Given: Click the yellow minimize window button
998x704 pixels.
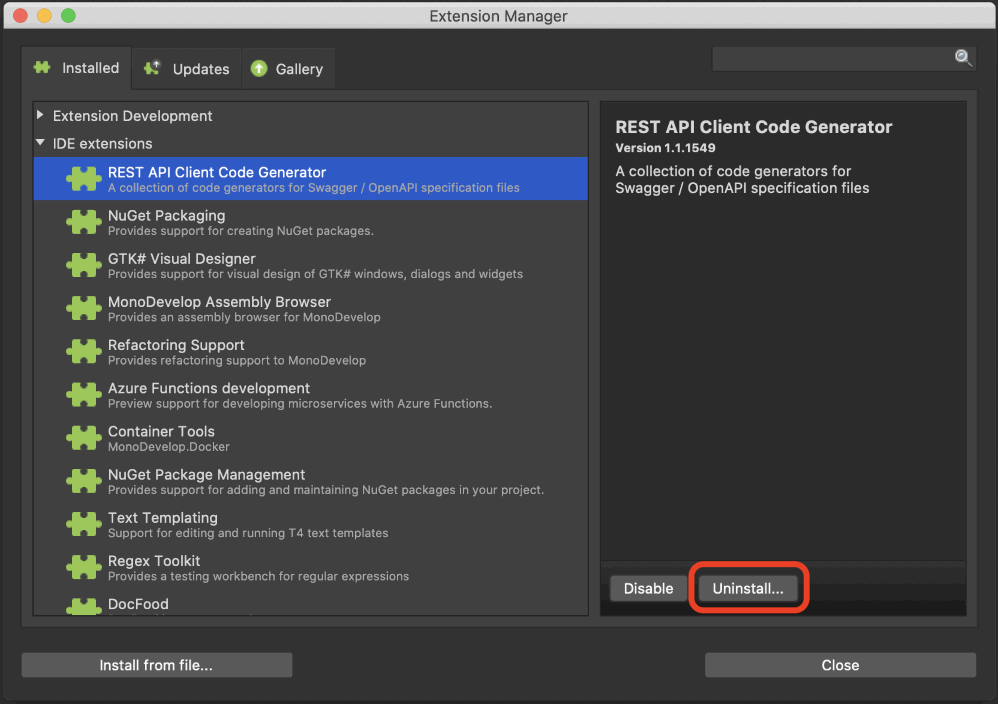Looking at the screenshot, I should 44,16.
